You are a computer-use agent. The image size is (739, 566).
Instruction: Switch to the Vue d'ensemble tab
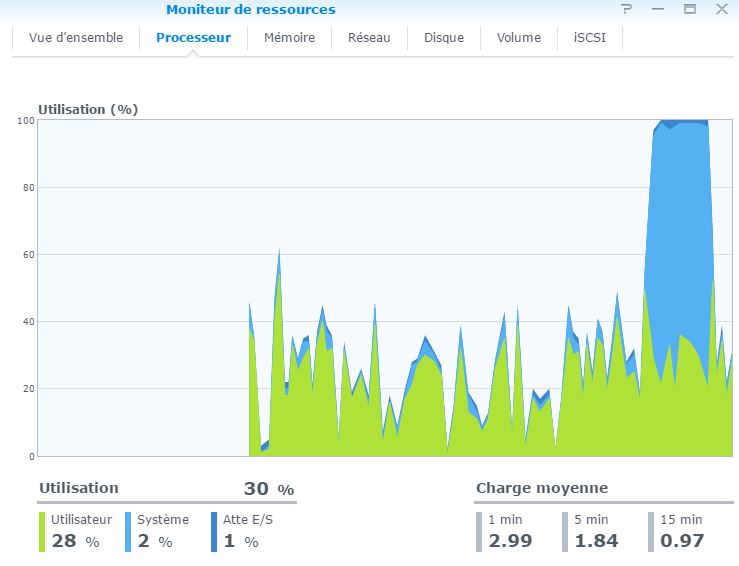point(76,38)
